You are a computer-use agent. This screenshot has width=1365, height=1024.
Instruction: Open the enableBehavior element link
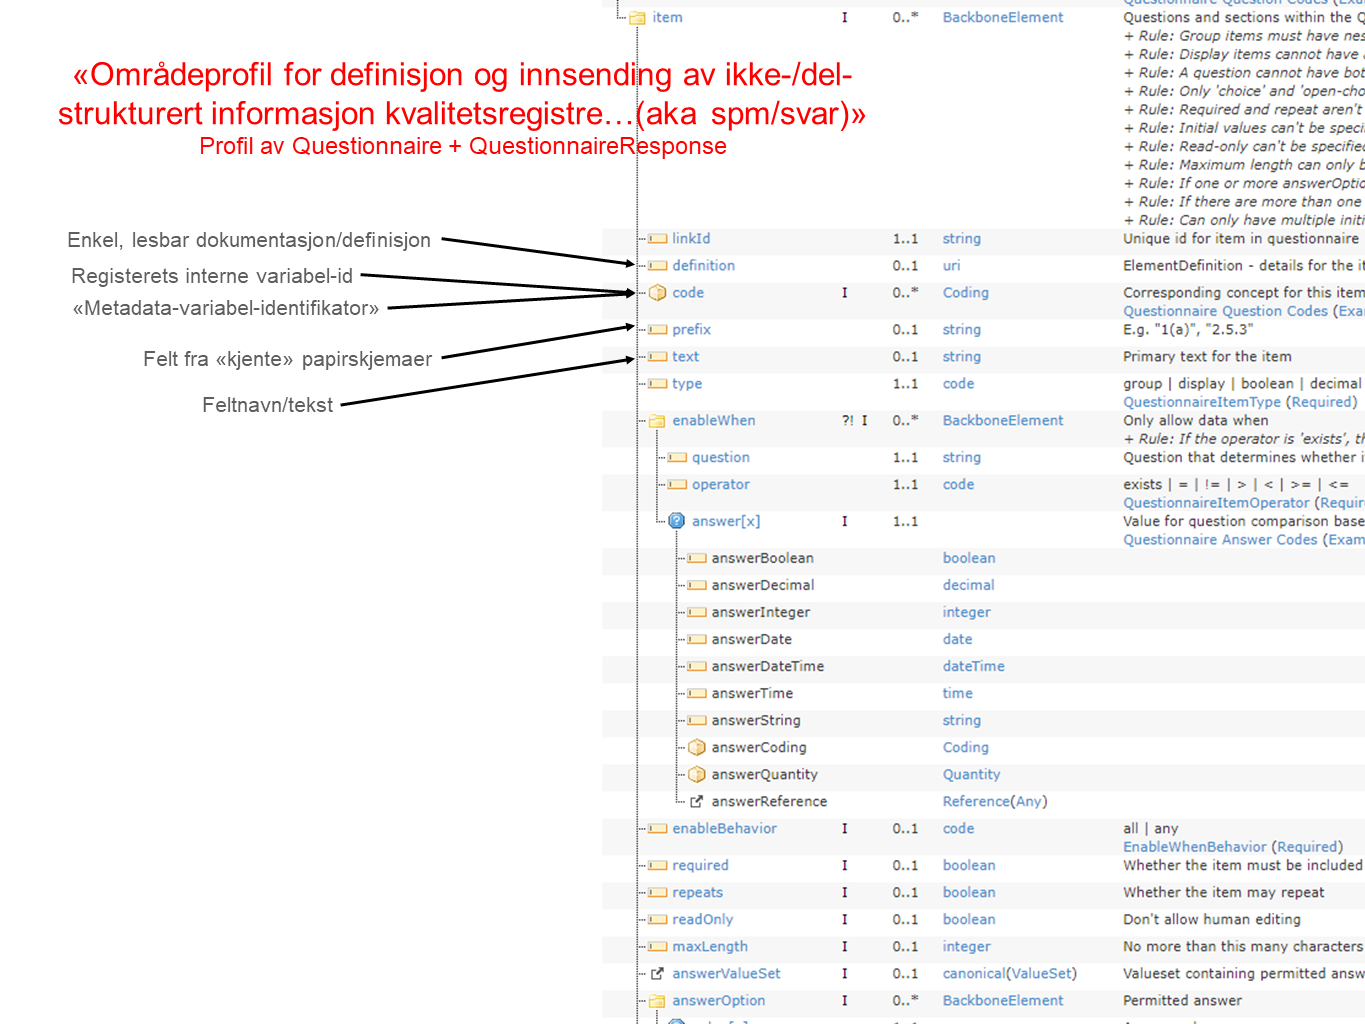[x=724, y=829]
